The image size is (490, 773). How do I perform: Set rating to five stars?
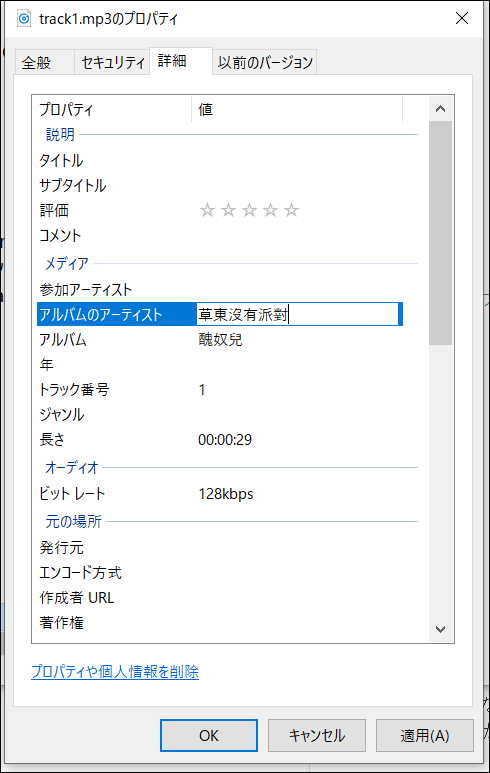(x=291, y=211)
